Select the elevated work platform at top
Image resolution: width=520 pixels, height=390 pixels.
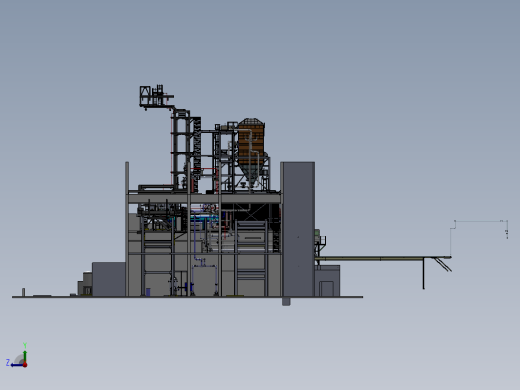[156, 97]
